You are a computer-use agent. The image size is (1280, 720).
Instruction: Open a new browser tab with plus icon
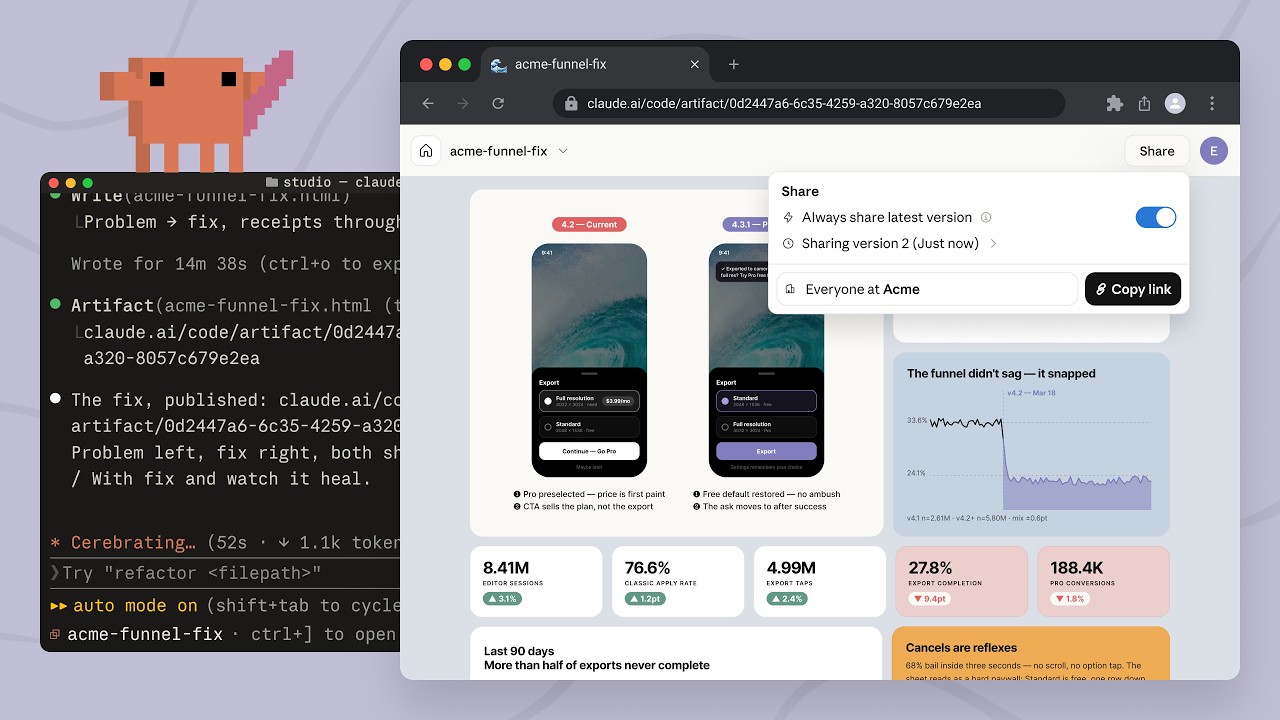[734, 64]
